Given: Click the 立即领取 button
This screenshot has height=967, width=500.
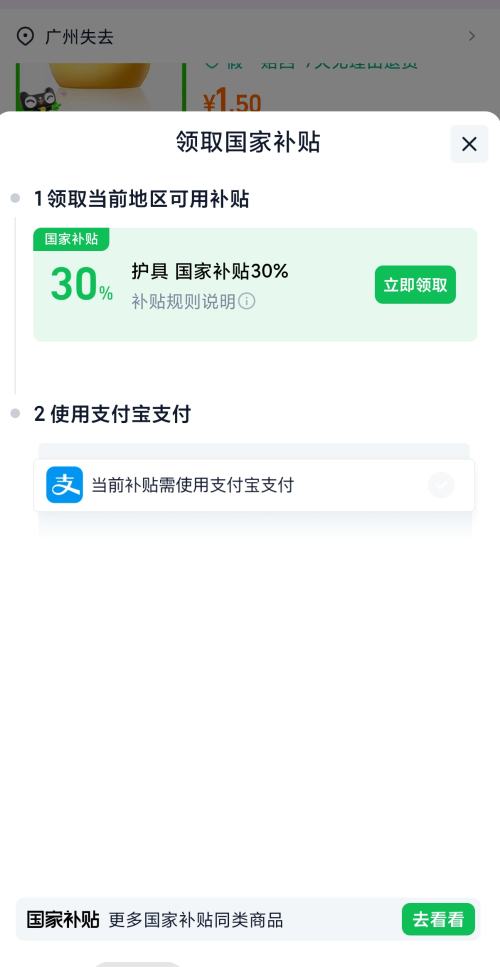Looking at the screenshot, I should [415, 284].
